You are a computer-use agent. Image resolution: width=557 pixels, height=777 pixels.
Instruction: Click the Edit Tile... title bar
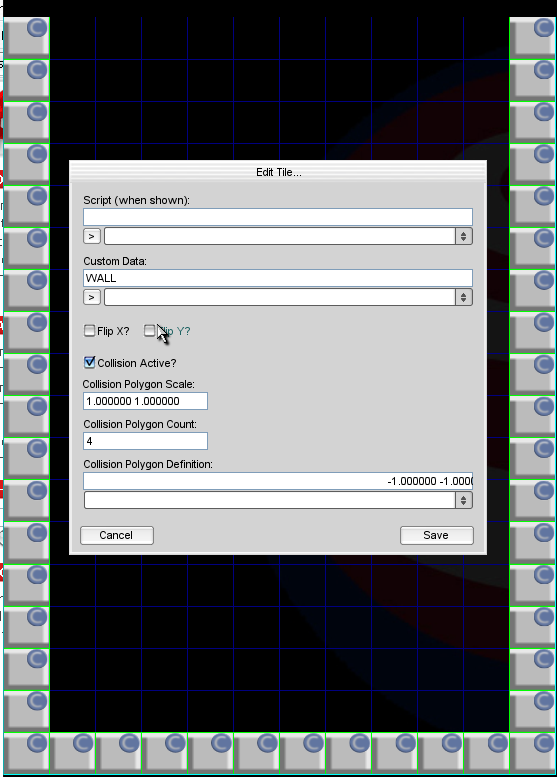point(278,172)
